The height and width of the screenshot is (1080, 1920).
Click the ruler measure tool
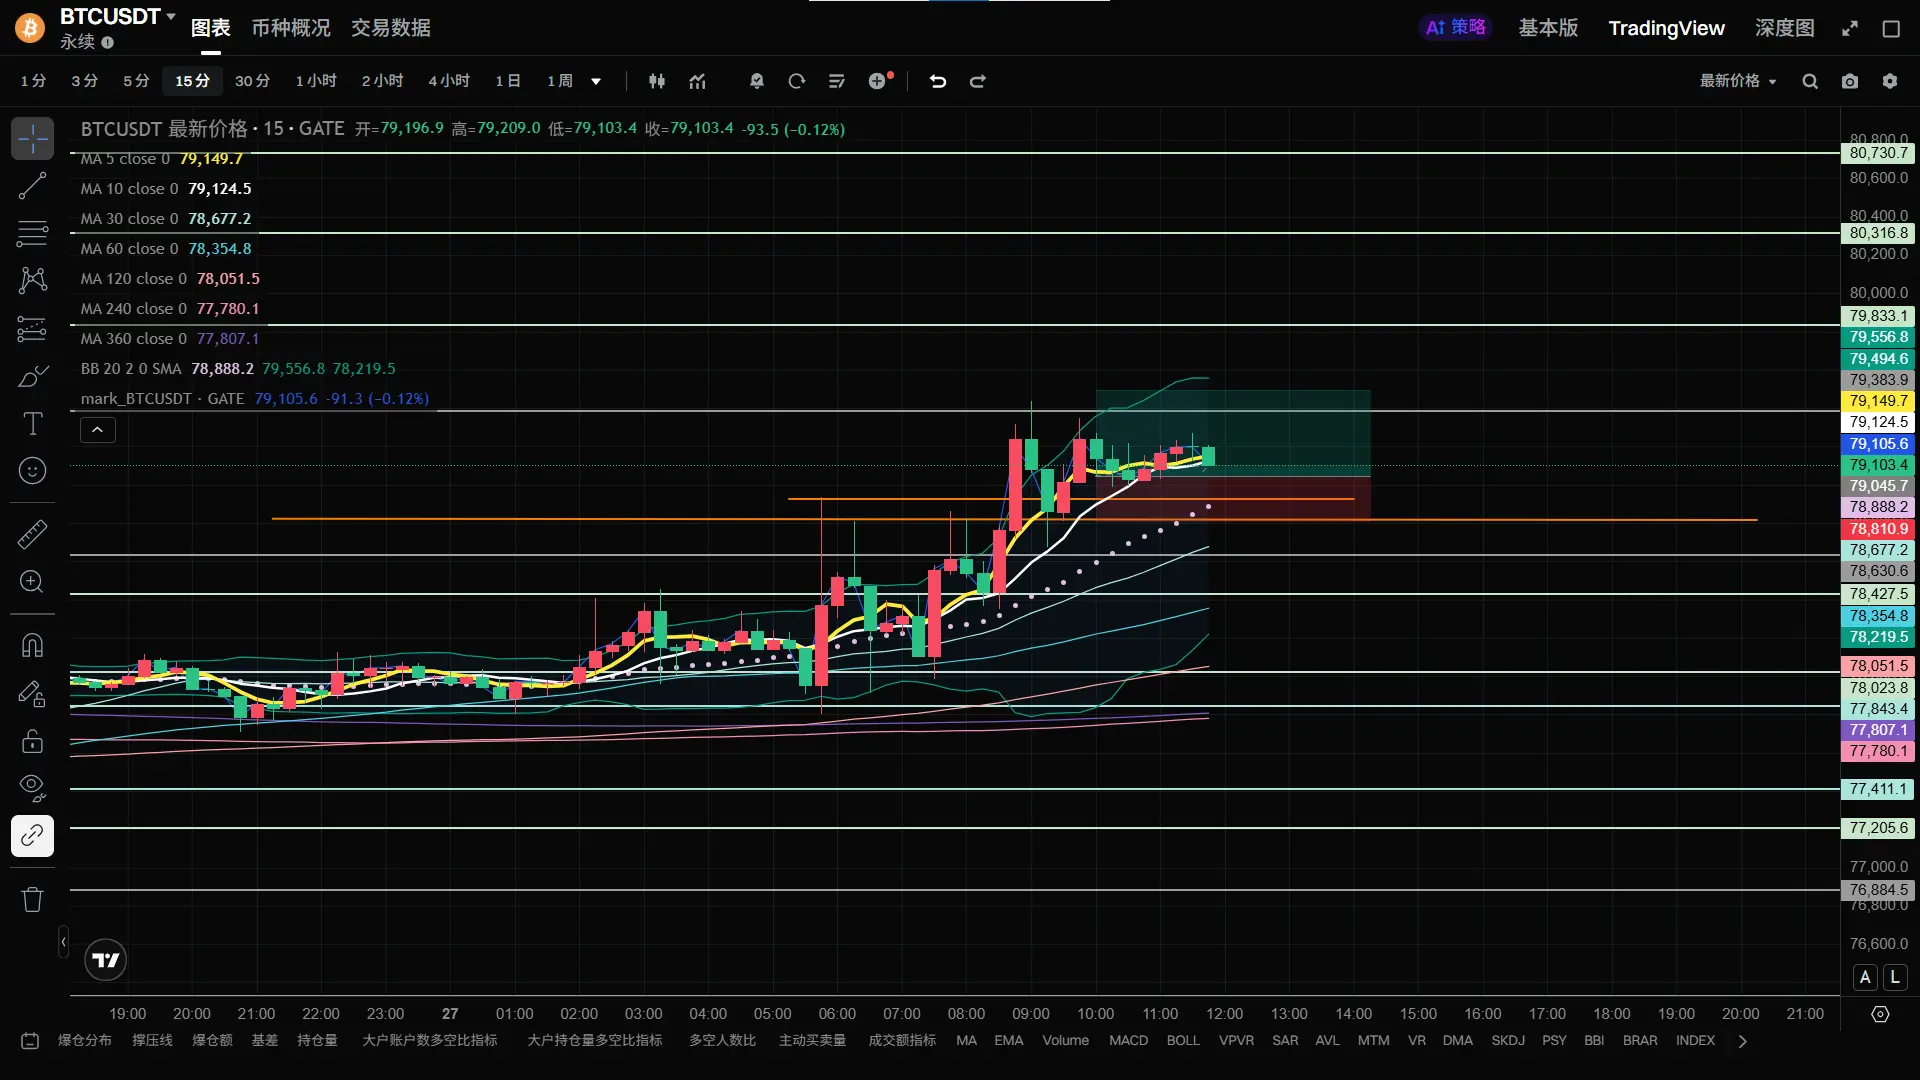[32, 534]
